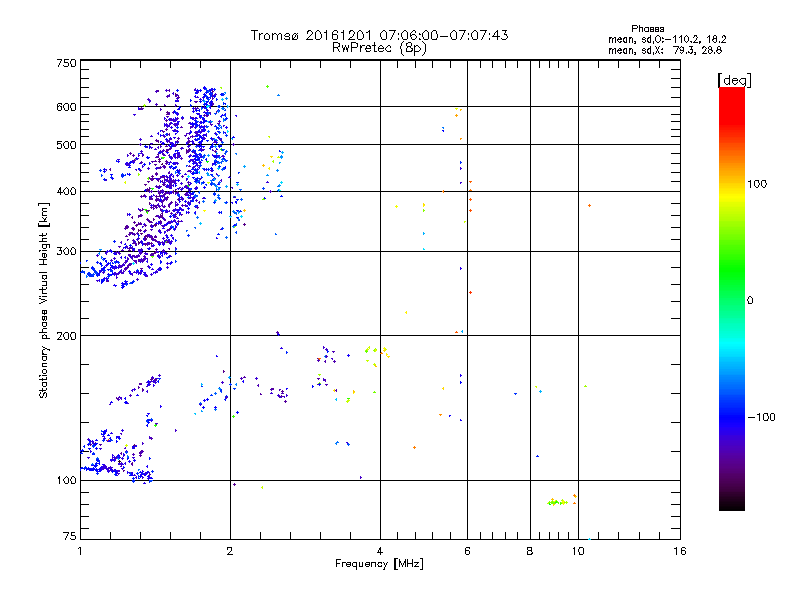Click the y-axis tick label '600'
This screenshot has height=600, width=800.
click(x=66, y=107)
